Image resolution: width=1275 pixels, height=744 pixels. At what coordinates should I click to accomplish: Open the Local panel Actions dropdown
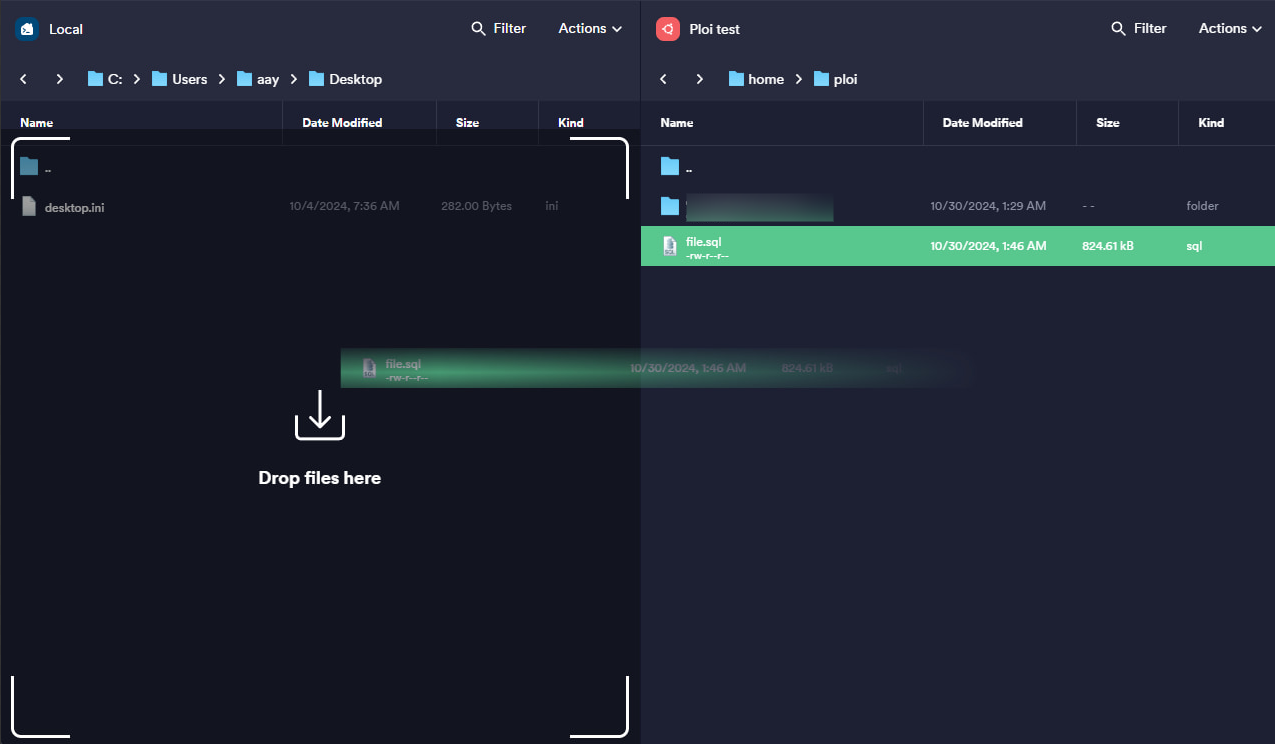coord(590,29)
